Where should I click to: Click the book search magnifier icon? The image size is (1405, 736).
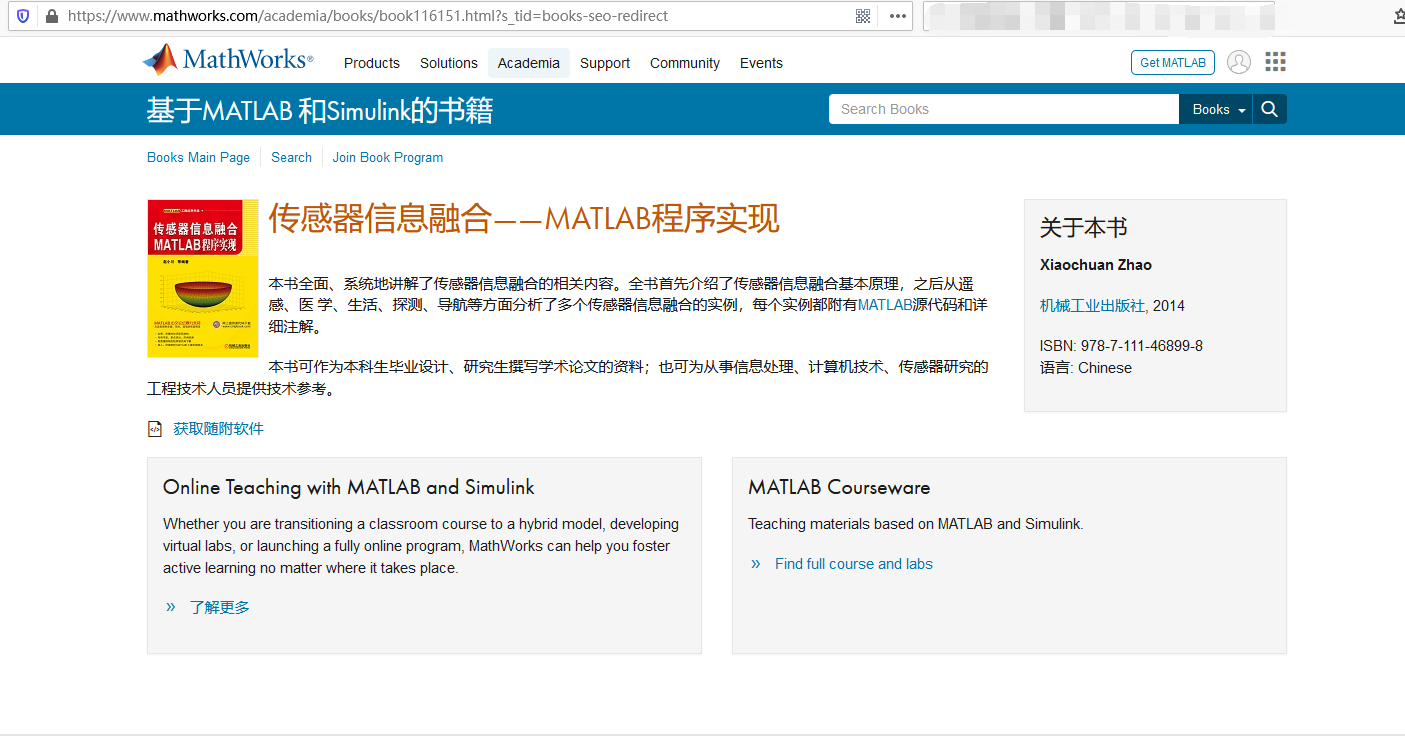pyautogui.click(x=1268, y=108)
